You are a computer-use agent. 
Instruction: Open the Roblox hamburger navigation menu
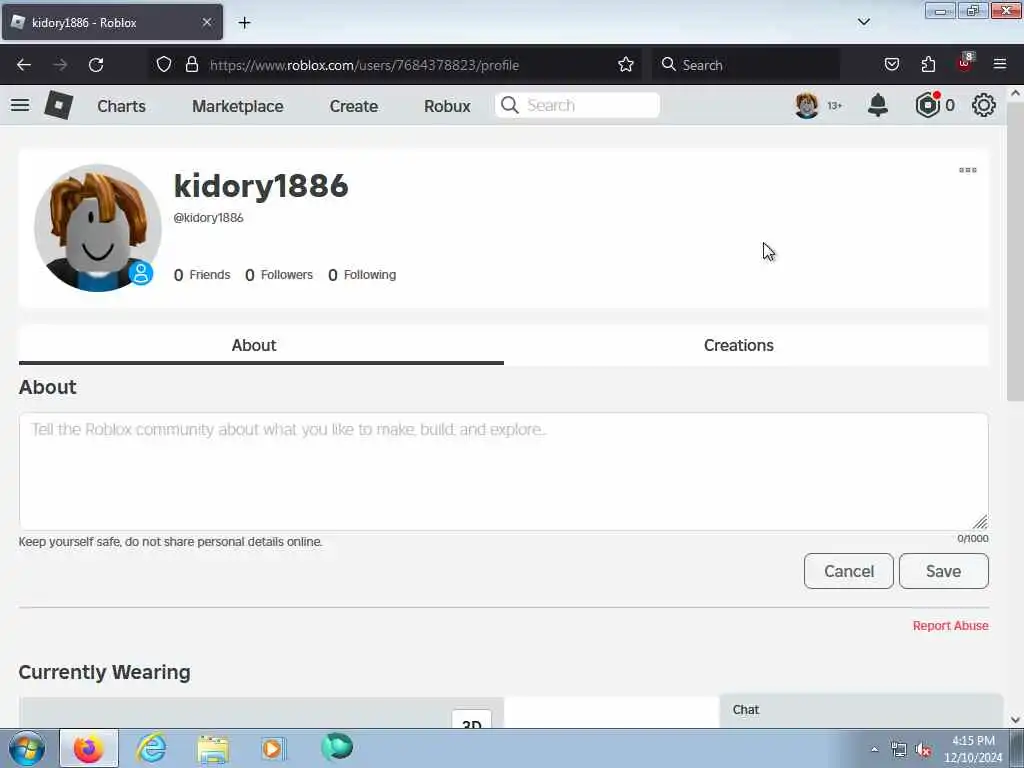point(20,105)
